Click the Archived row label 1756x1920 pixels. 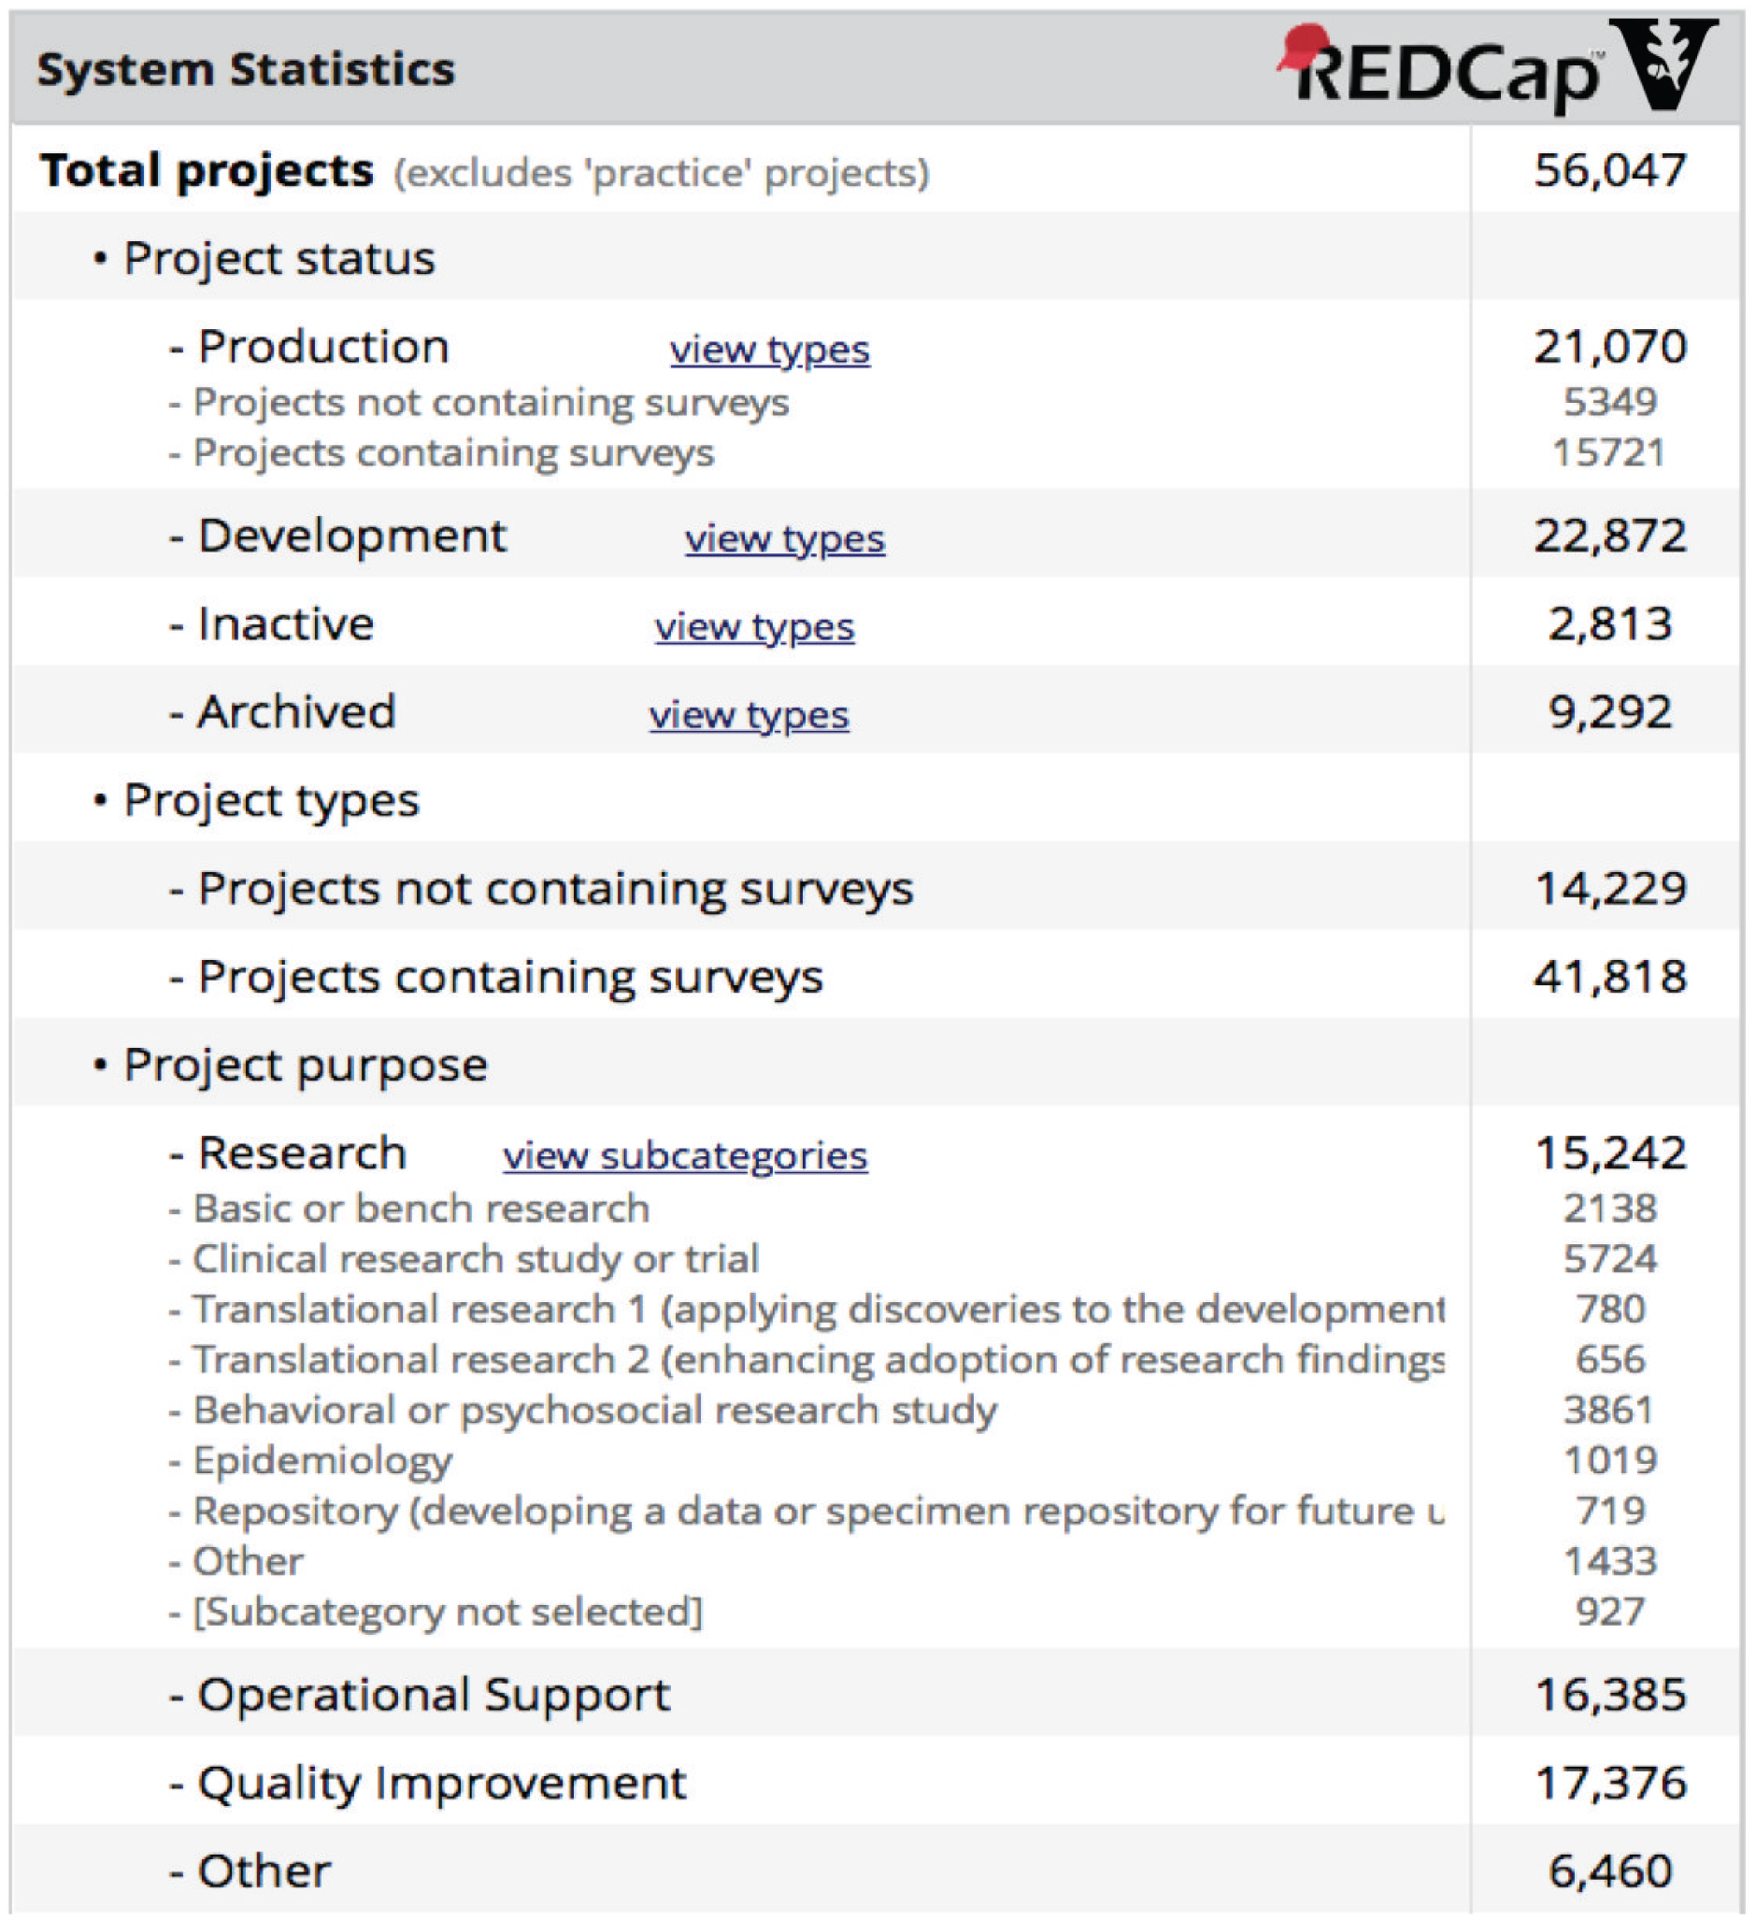pos(296,712)
